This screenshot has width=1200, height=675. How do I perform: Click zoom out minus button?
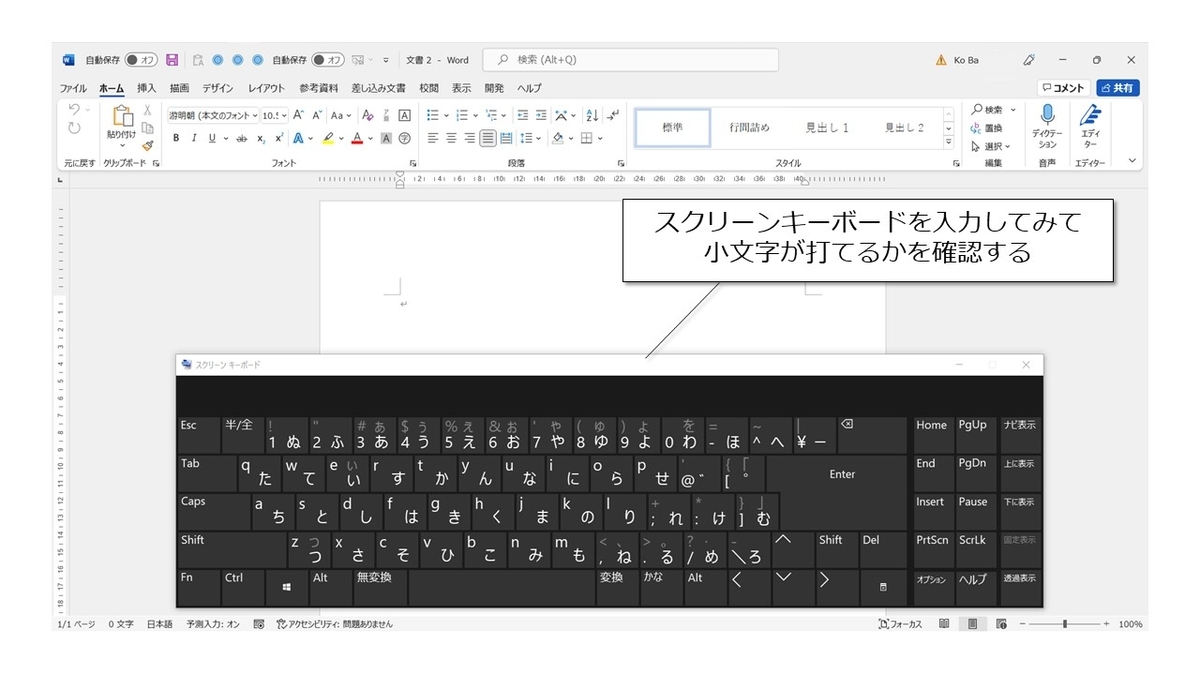tap(1023, 624)
